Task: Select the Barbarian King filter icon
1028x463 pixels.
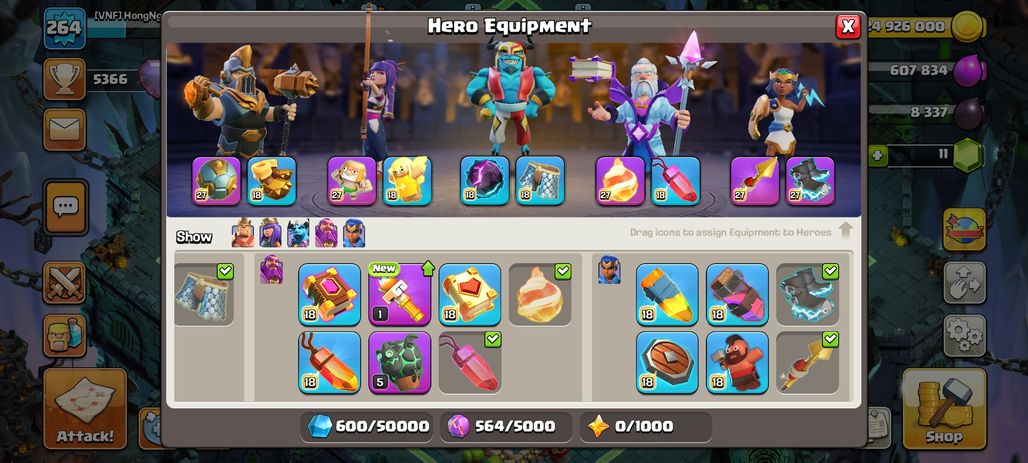Action: click(243, 233)
